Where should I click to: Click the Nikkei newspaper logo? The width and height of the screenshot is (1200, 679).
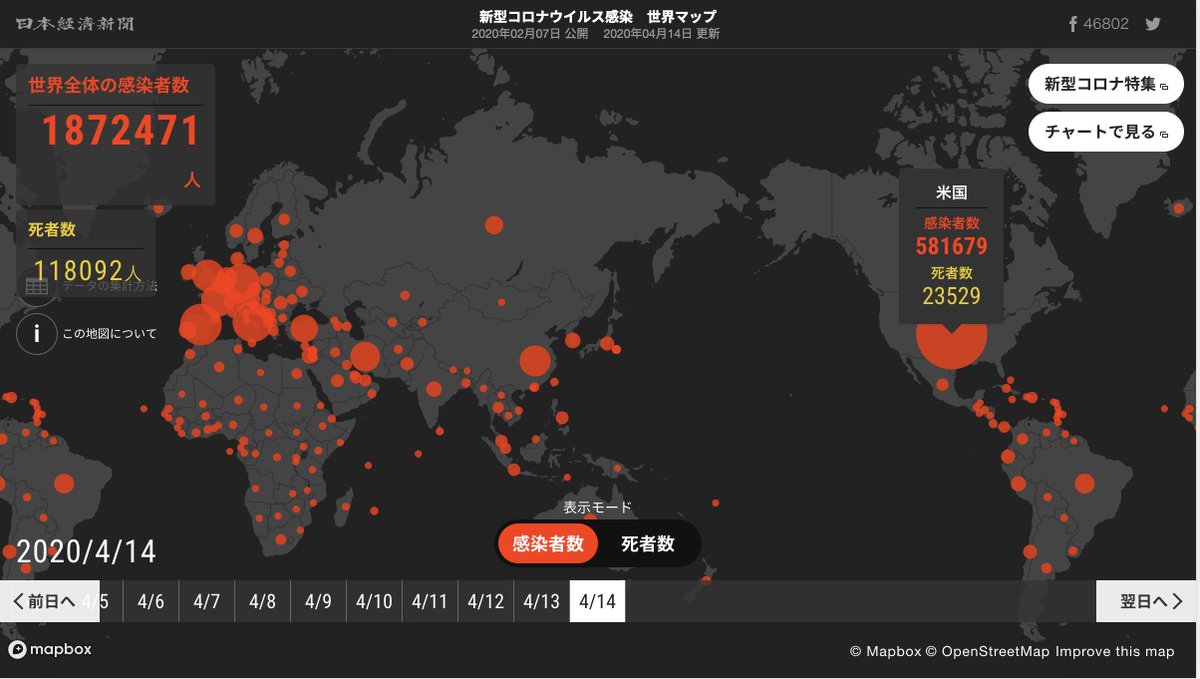coord(75,23)
